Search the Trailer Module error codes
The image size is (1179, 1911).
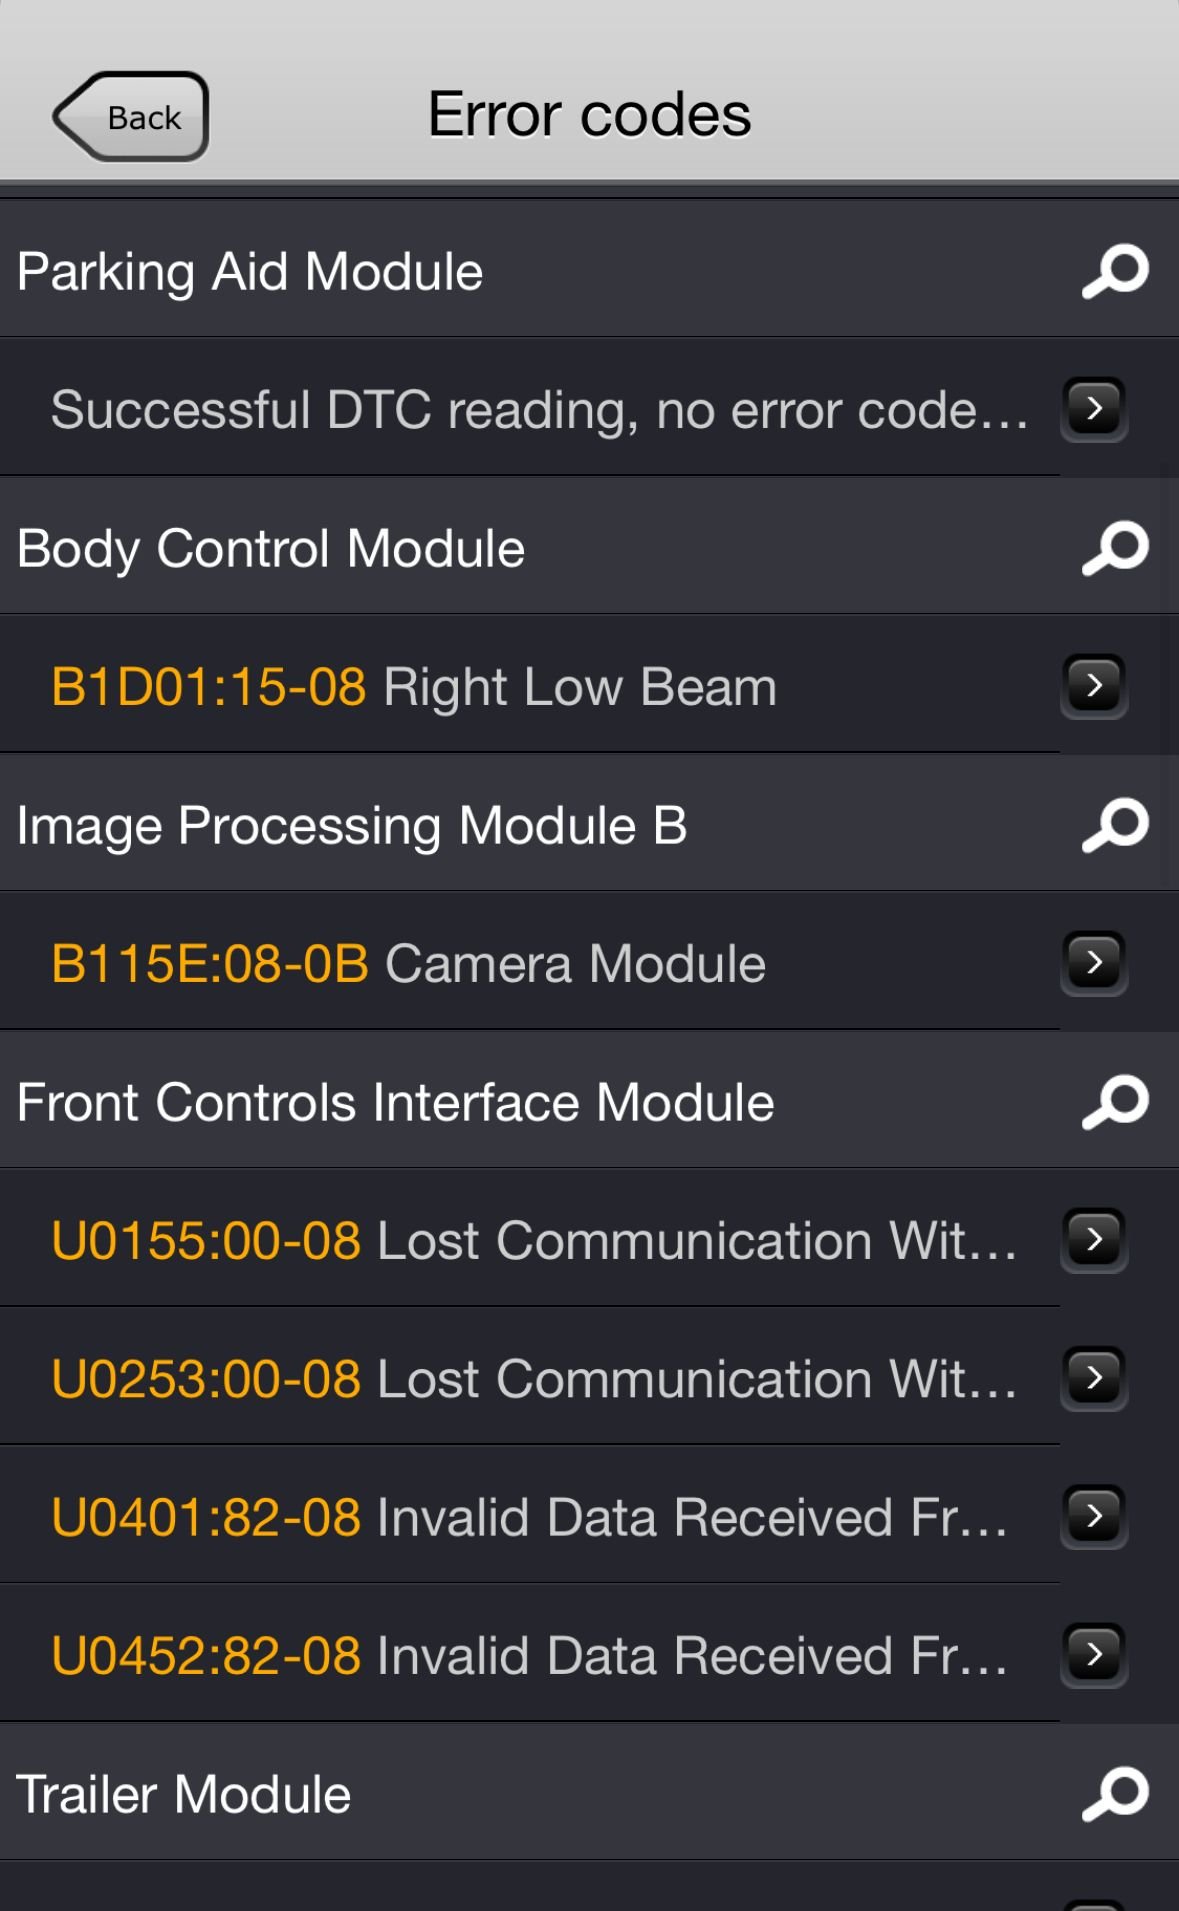pyautogui.click(x=1115, y=1794)
